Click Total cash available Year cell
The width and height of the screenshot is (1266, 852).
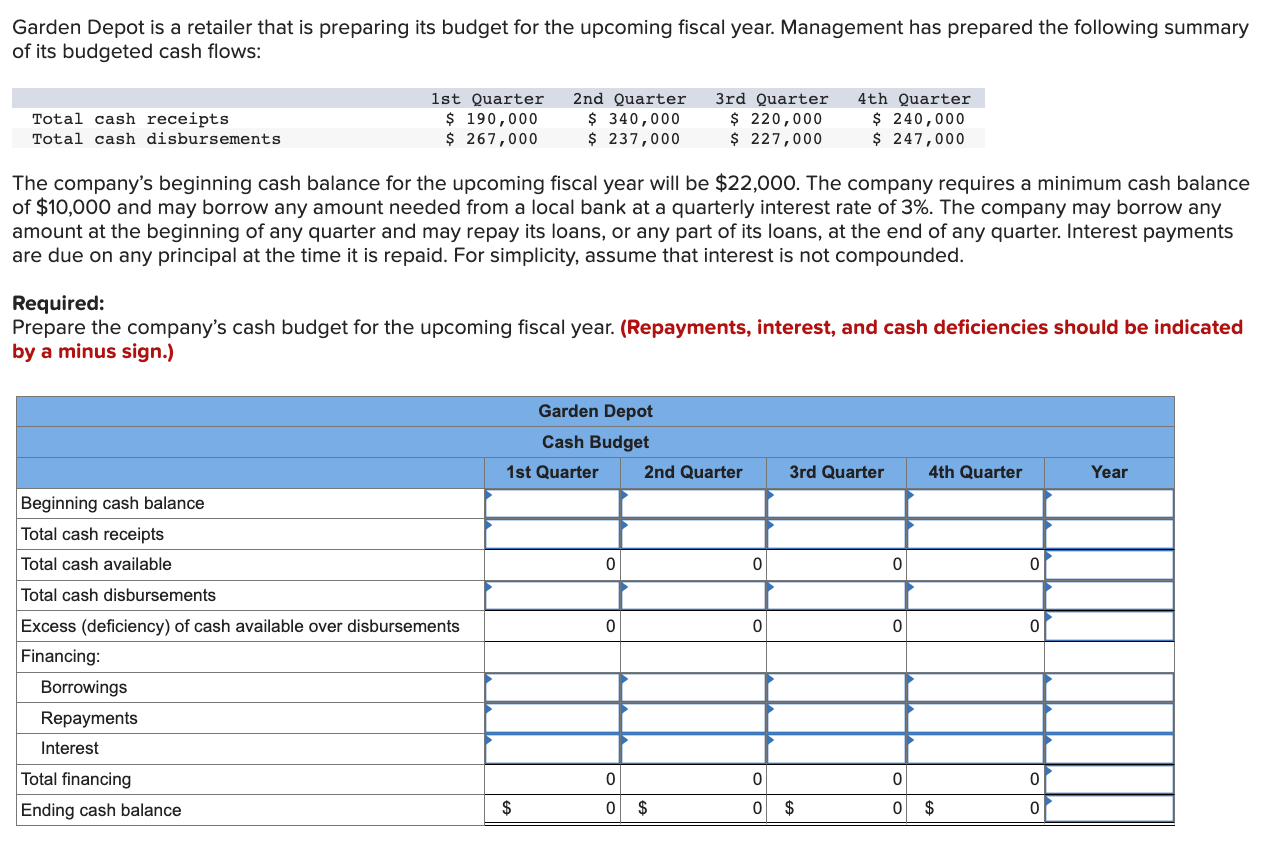point(1109,565)
